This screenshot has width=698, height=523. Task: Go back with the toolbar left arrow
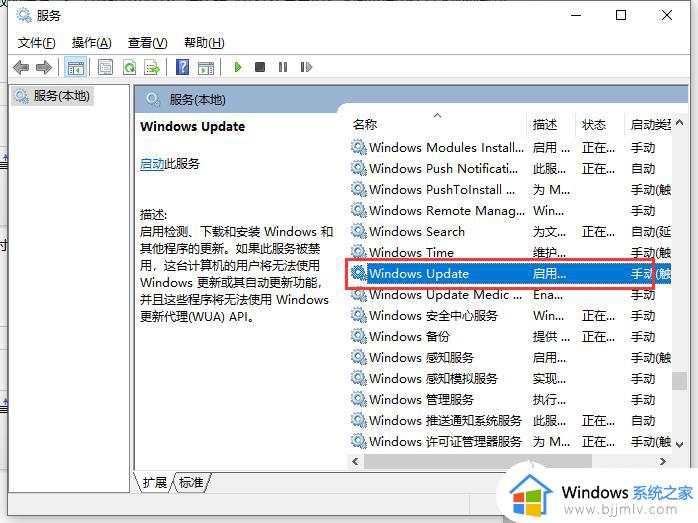21,68
